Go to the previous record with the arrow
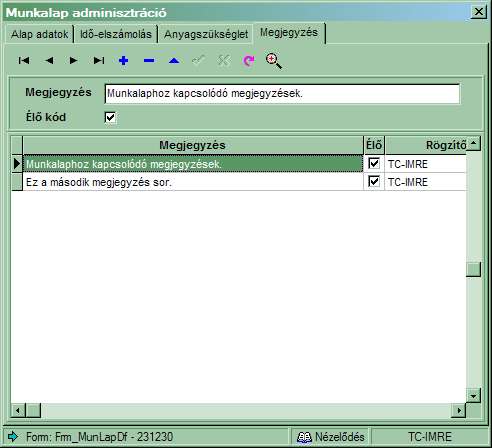Screen dimensions: 492x448 click(x=49, y=60)
